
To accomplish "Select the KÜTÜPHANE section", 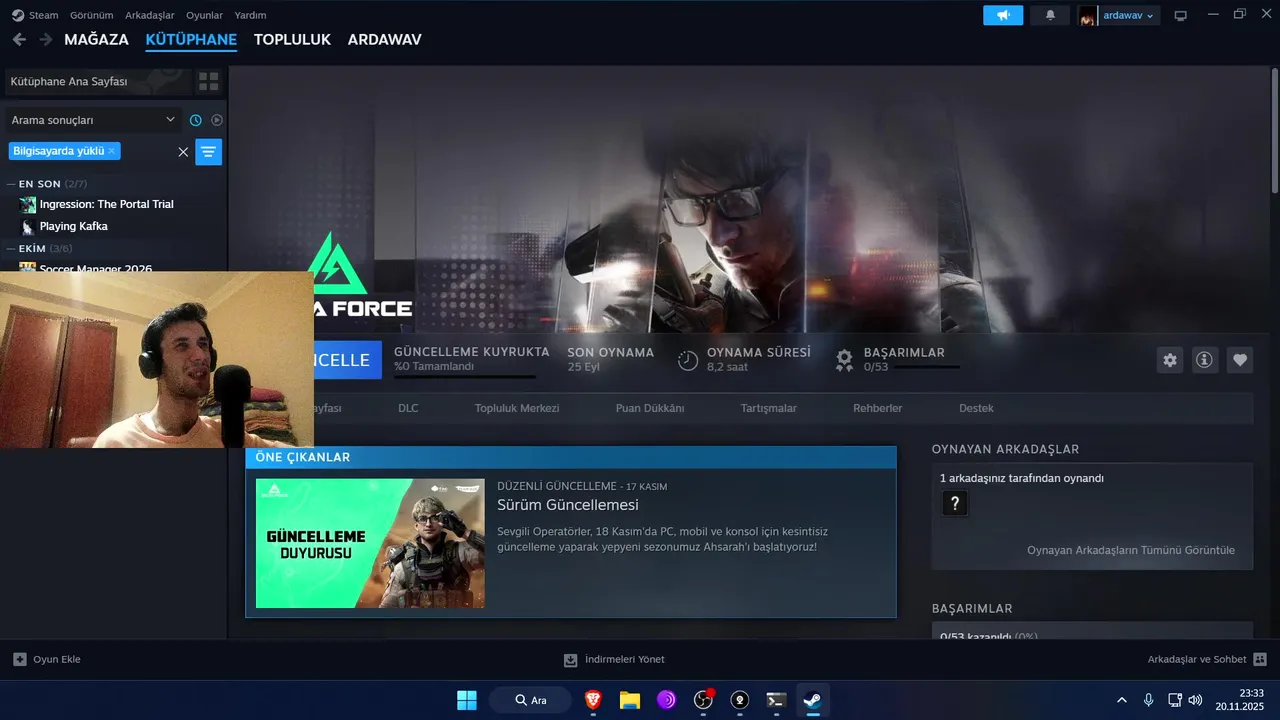I will [191, 40].
